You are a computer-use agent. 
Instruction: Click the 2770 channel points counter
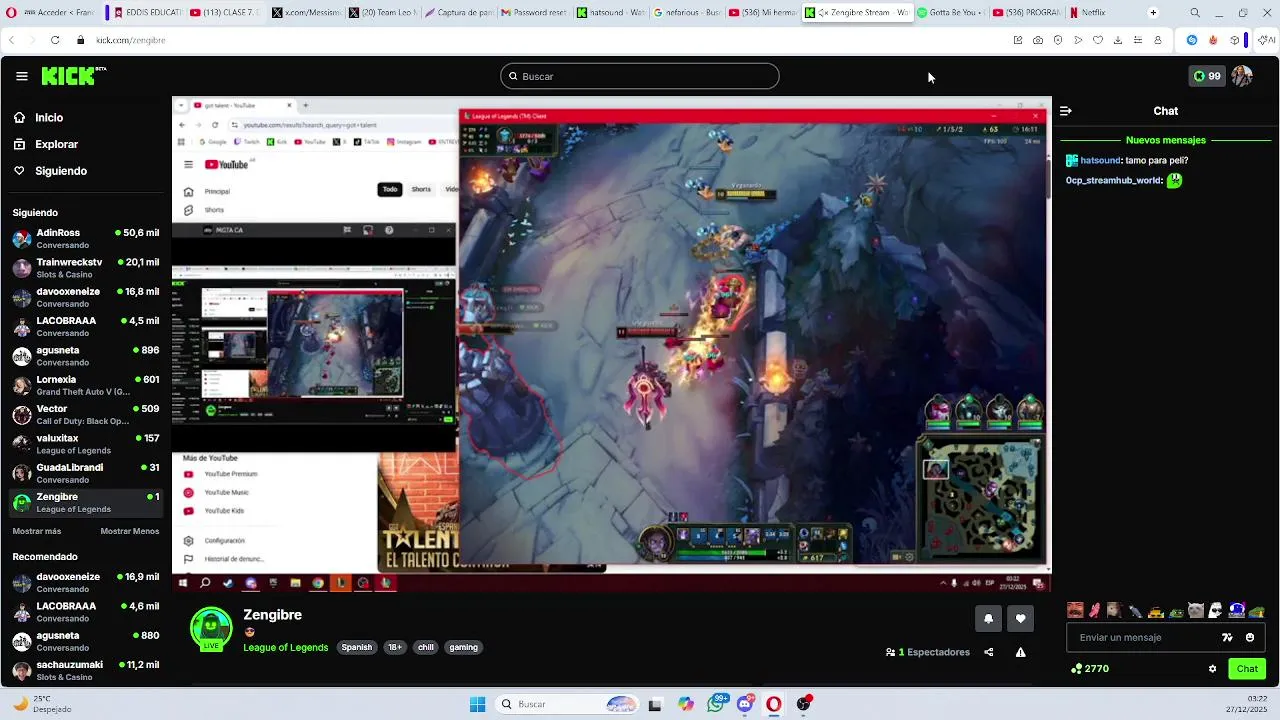coord(1090,669)
